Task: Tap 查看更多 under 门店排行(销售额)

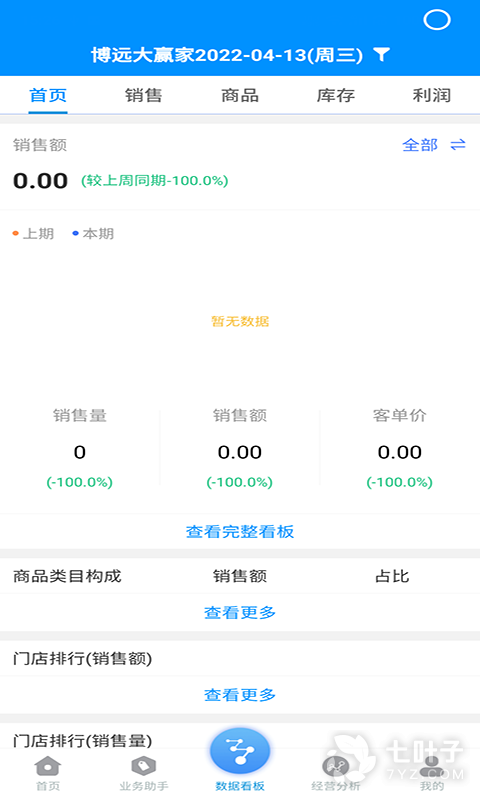Action: pos(240,695)
